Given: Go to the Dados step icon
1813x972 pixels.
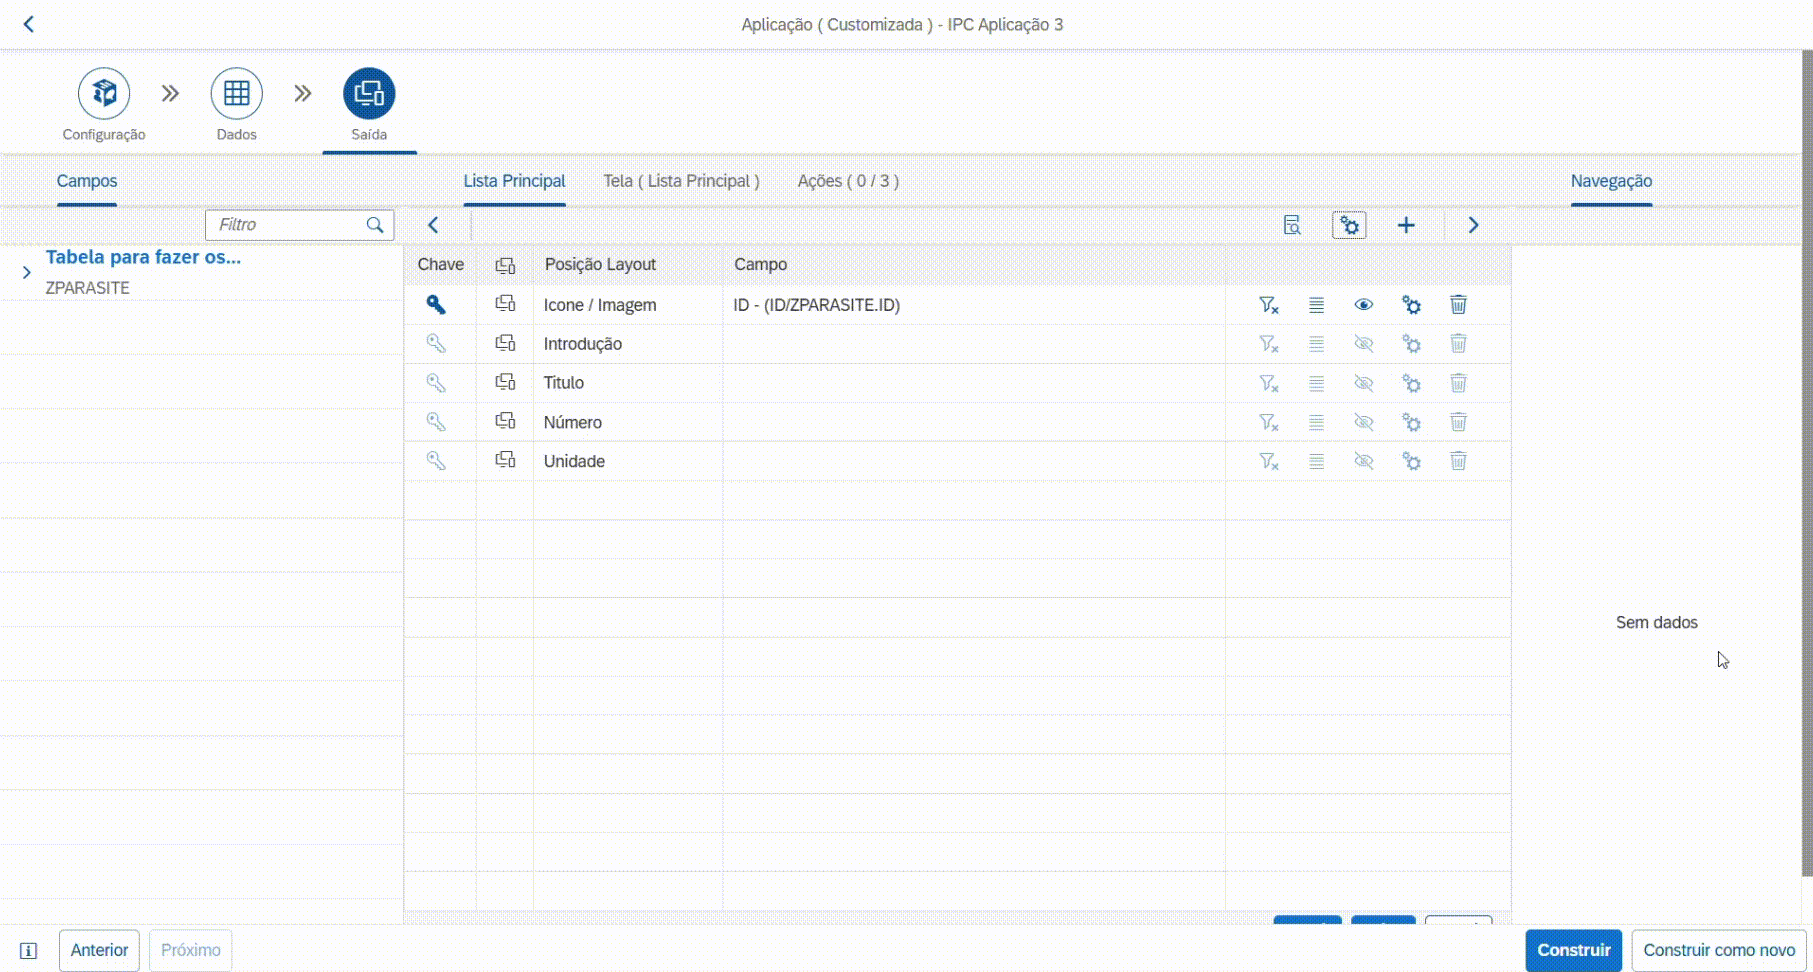Looking at the screenshot, I should point(236,94).
